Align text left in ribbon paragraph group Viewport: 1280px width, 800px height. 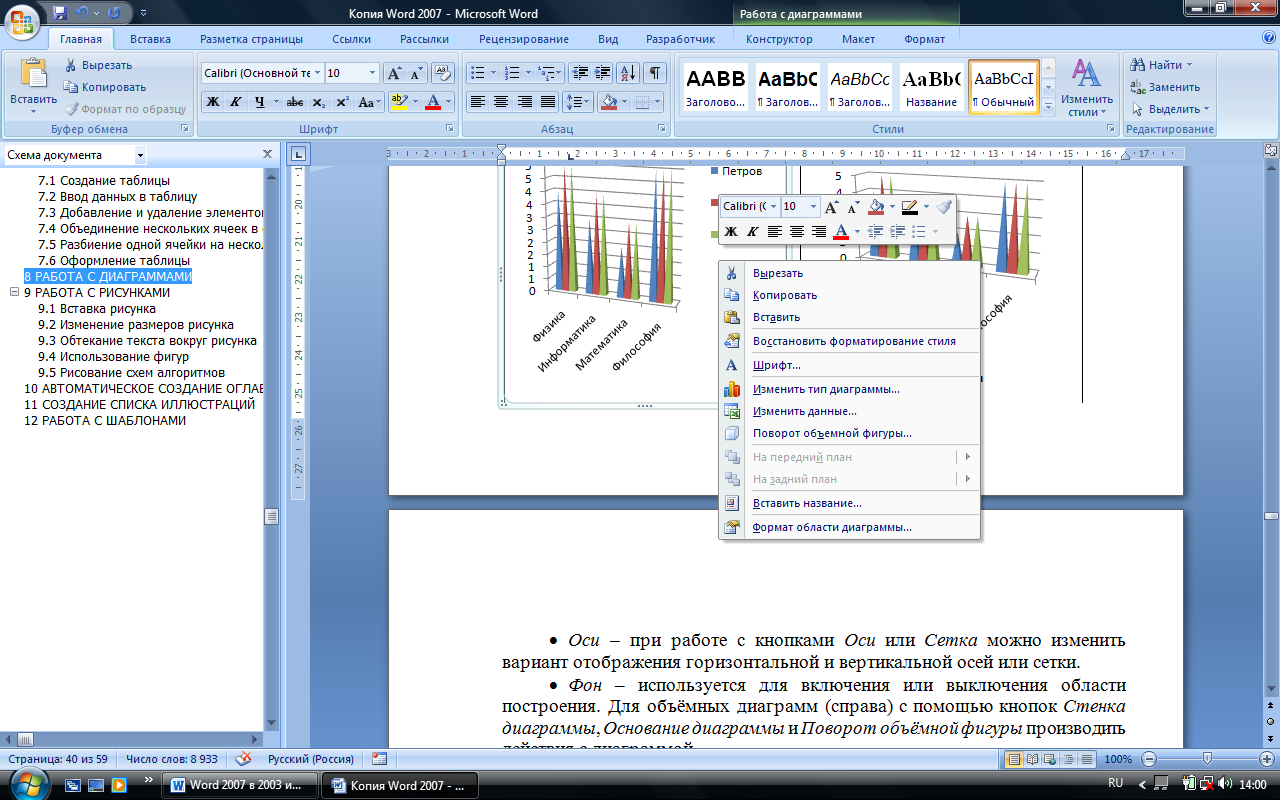click(x=477, y=102)
